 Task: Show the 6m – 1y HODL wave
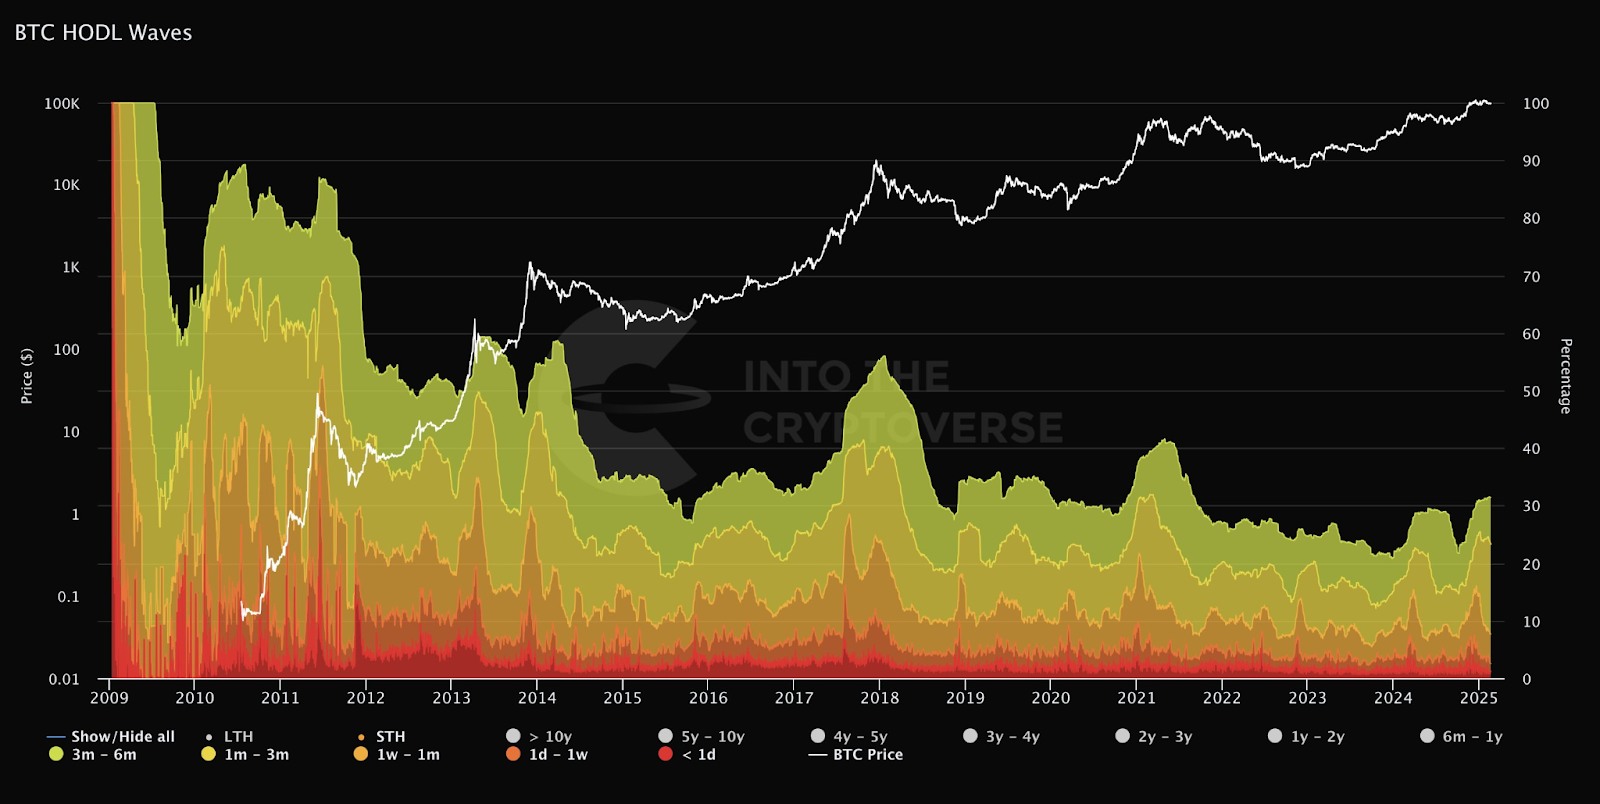pyautogui.click(x=1461, y=736)
